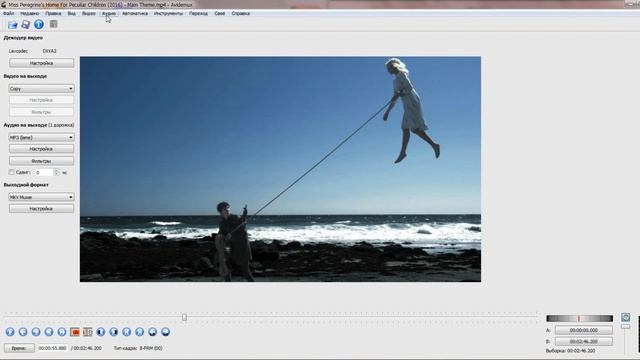Save the video using the floppy disk icon
This screenshot has width=640, height=360.
26,24
